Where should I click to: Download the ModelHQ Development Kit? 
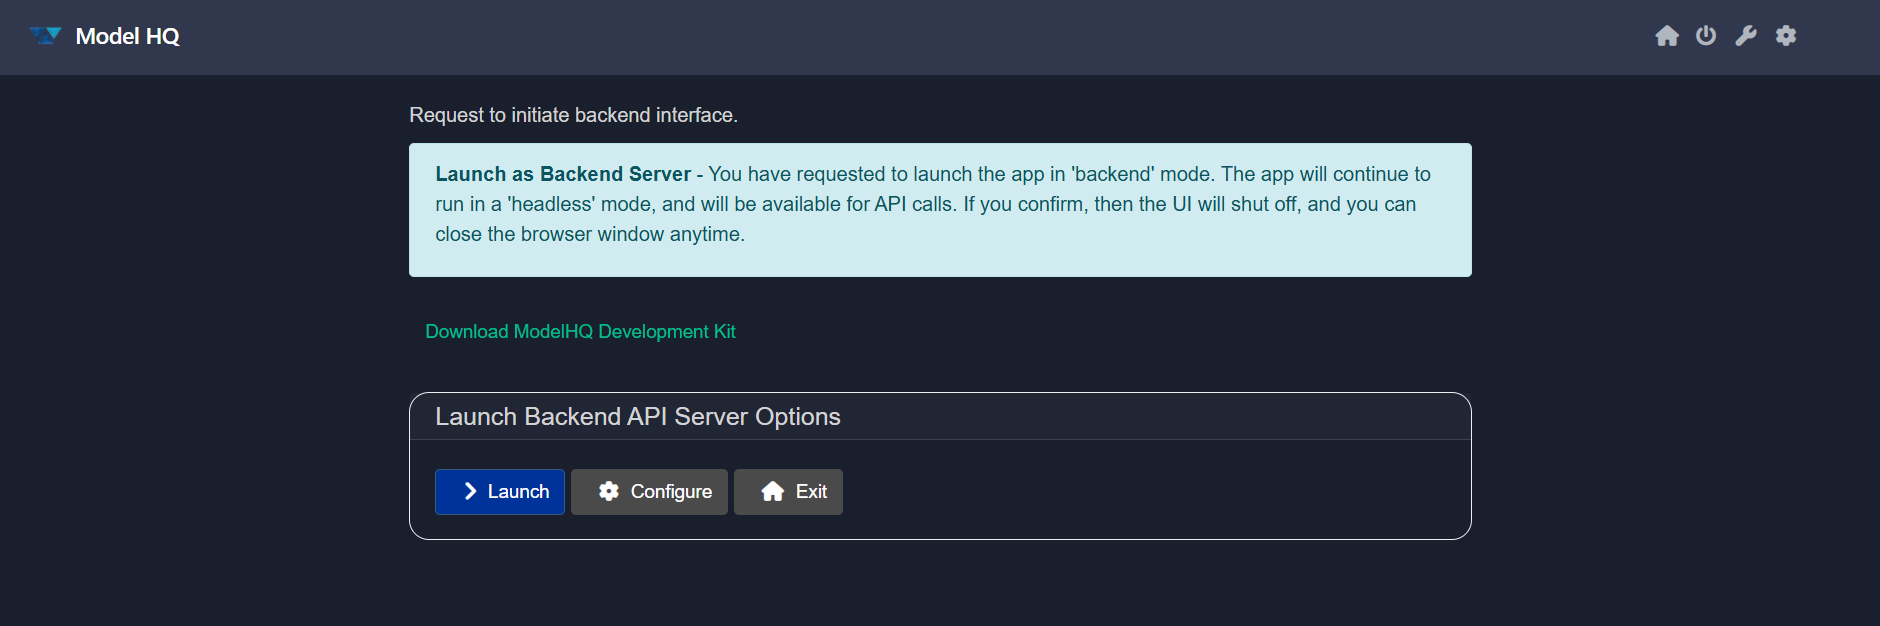[x=580, y=331]
